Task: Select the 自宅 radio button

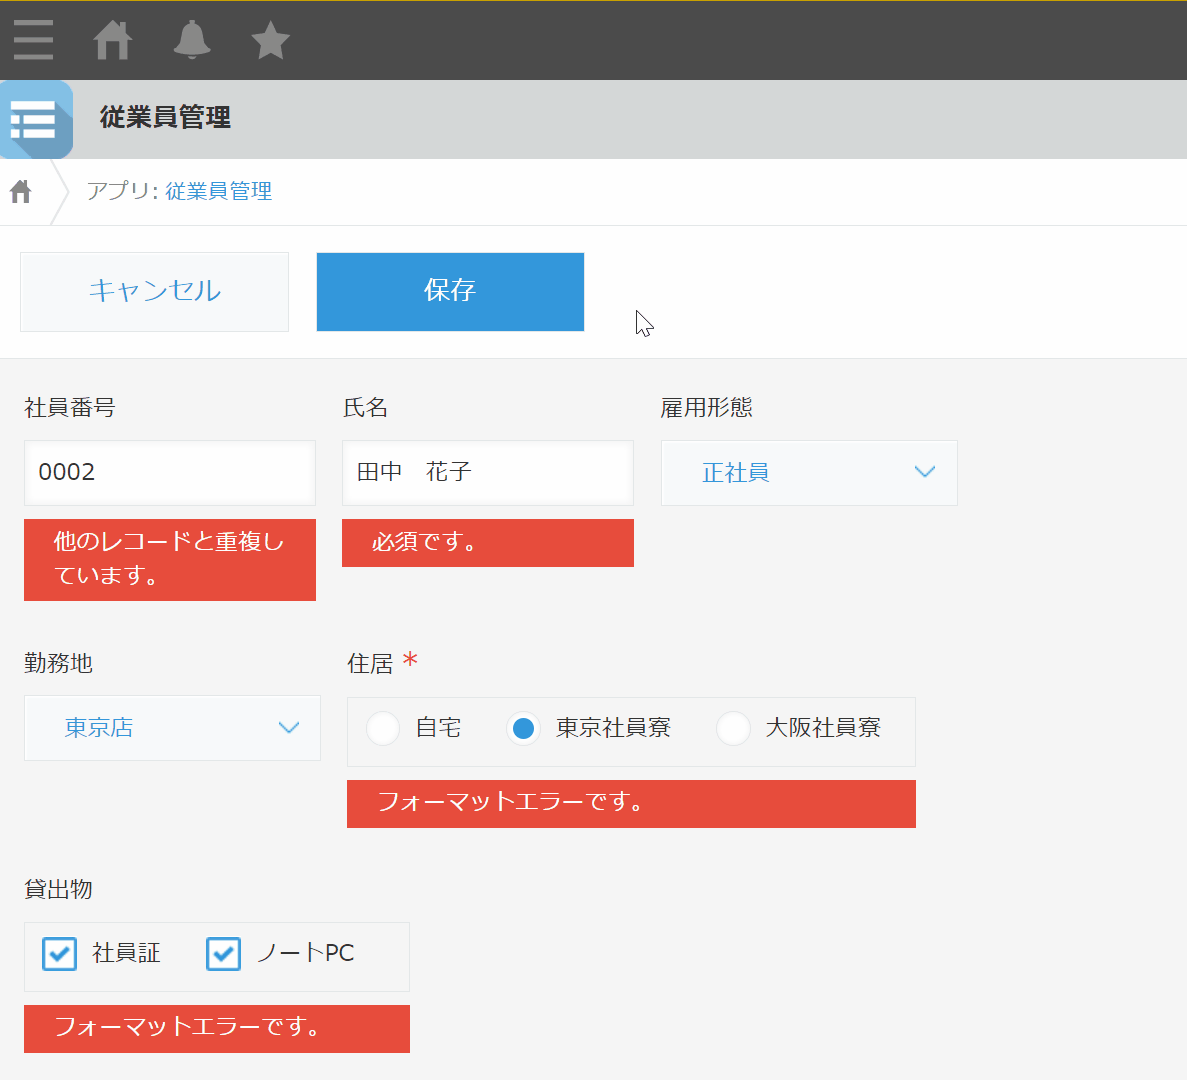Action: pos(383,728)
